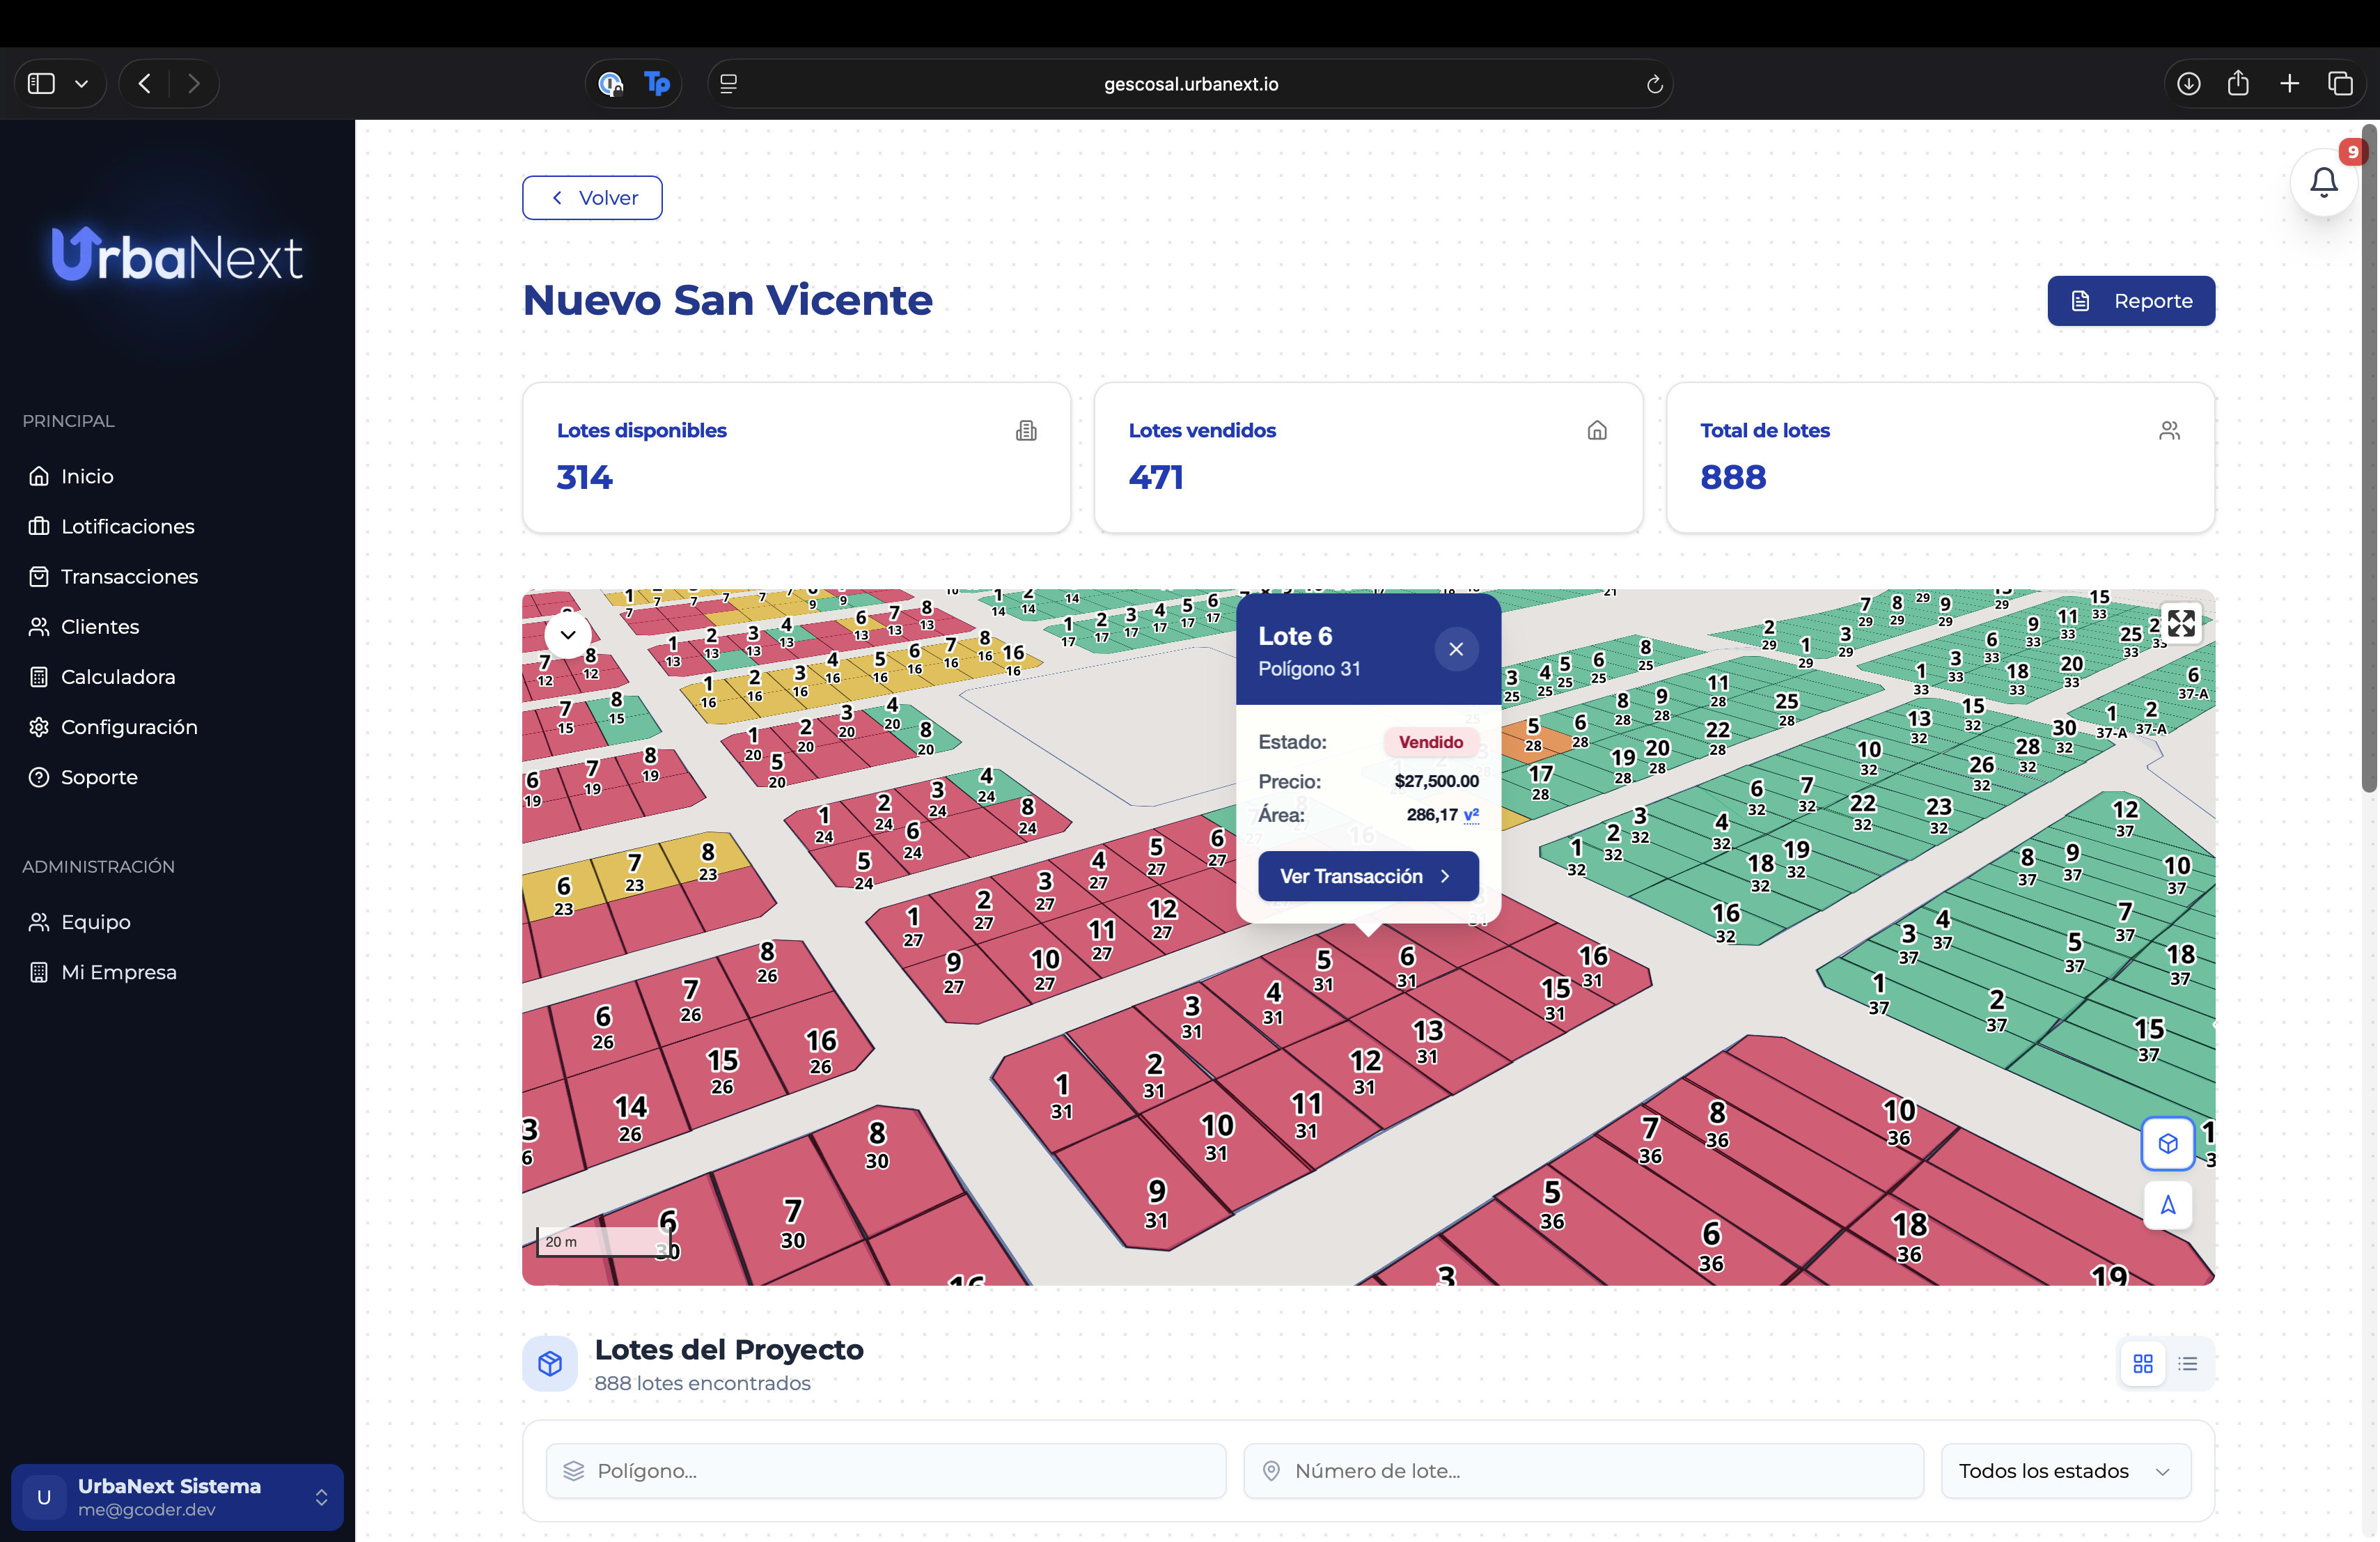The width and height of the screenshot is (2380, 1542).
Task: Click the 888 lotes encontrados text
Action: click(702, 1383)
